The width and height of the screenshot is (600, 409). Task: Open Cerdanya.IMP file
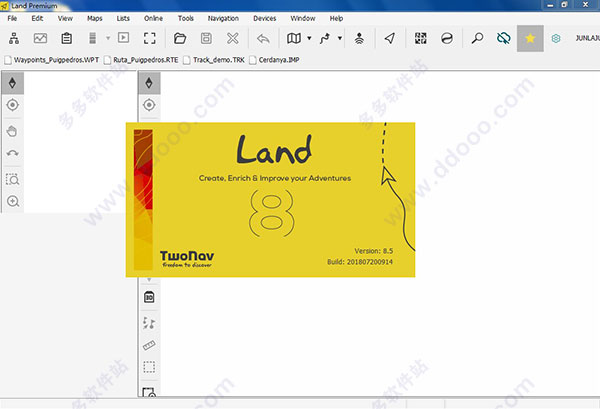click(275, 60)
